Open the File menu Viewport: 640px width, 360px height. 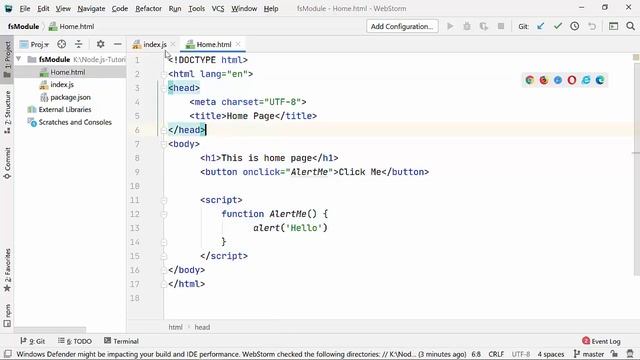tap(25, 8)
